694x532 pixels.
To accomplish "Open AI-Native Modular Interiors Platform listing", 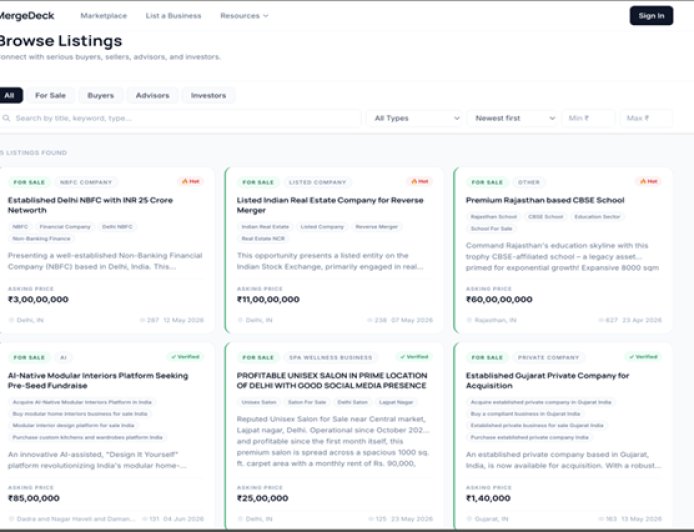I will tap(98, 380).
